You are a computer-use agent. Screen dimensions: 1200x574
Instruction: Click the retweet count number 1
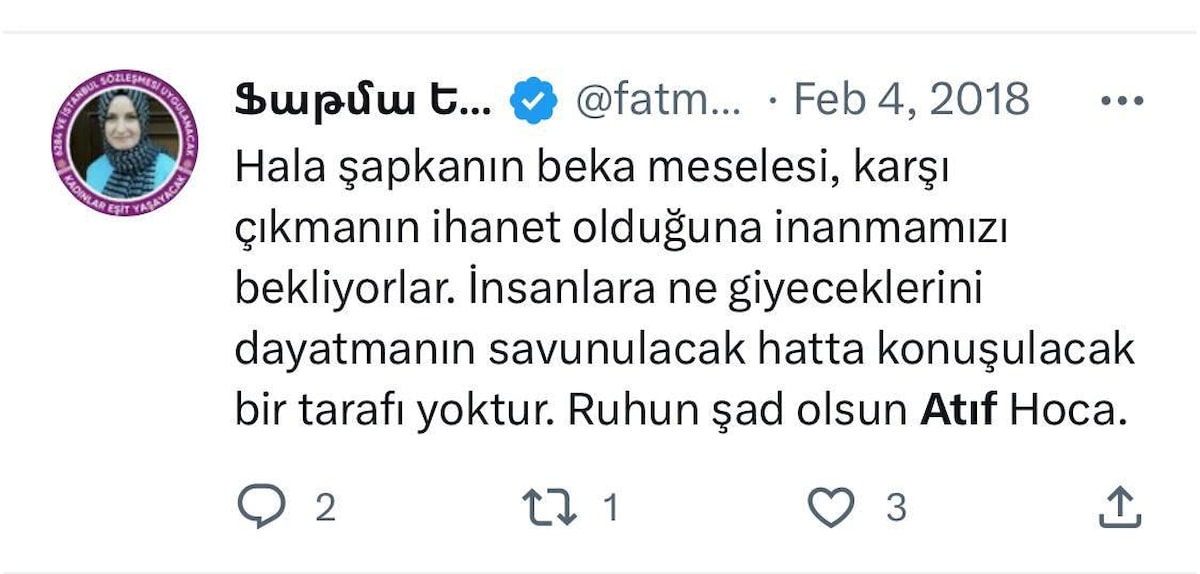(611, 508)
